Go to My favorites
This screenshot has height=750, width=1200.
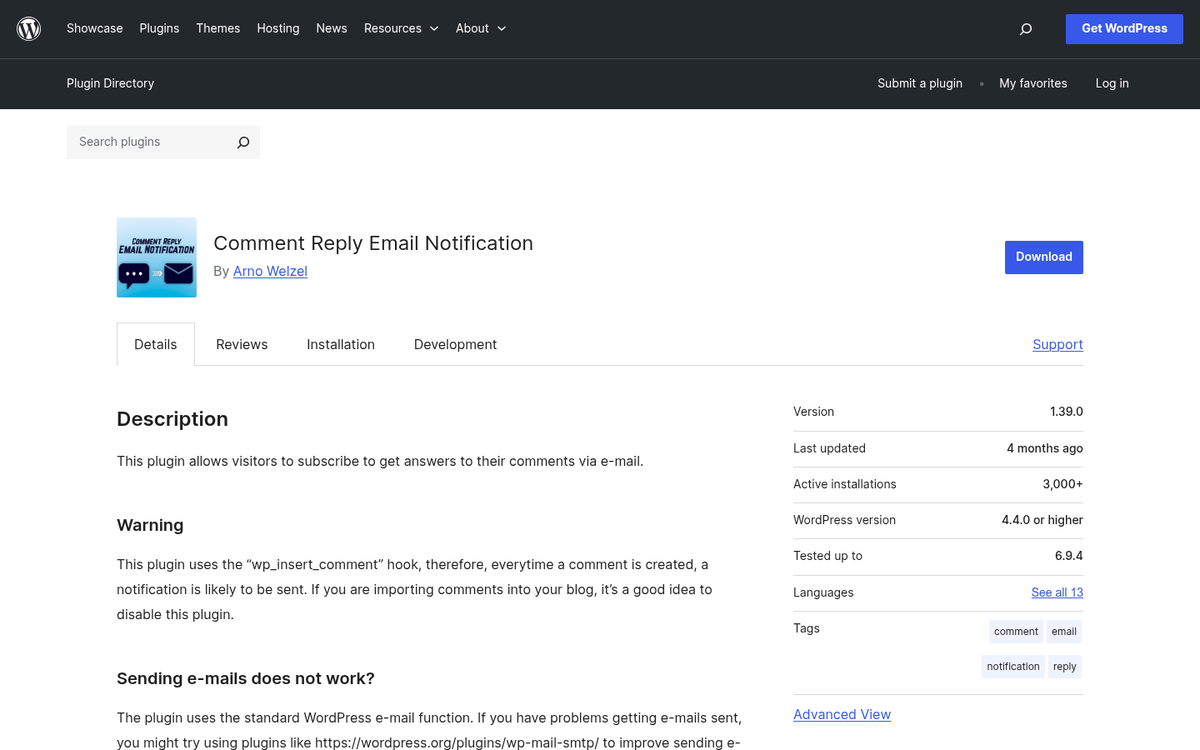point(1032,84)
